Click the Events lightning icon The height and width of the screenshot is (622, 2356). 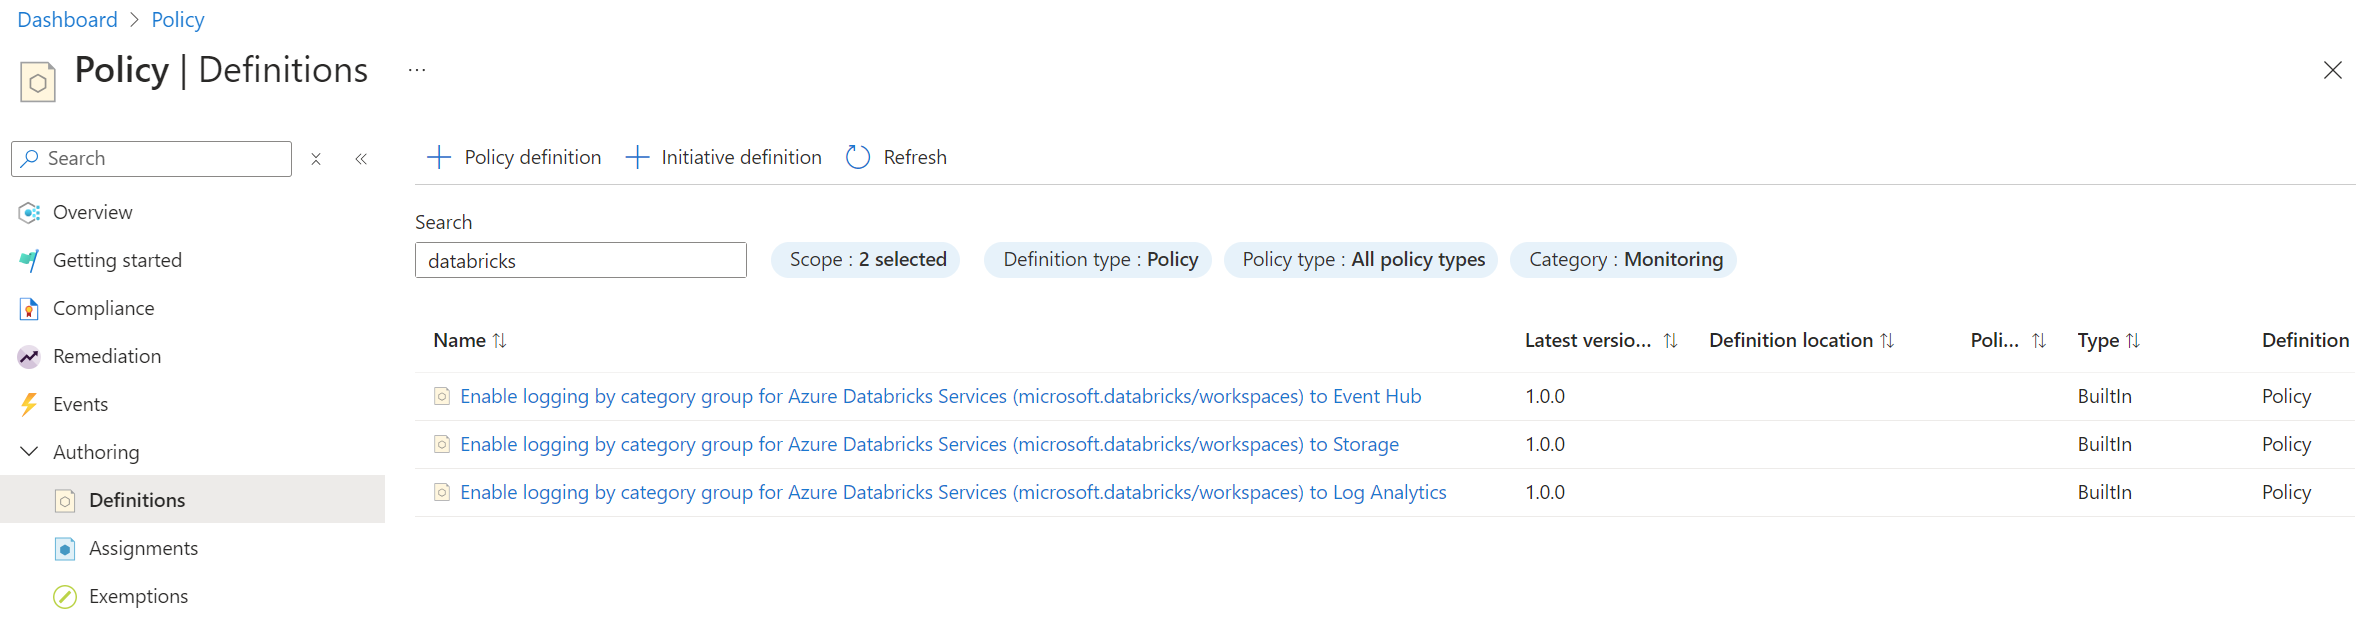click(x=29, y=404)
